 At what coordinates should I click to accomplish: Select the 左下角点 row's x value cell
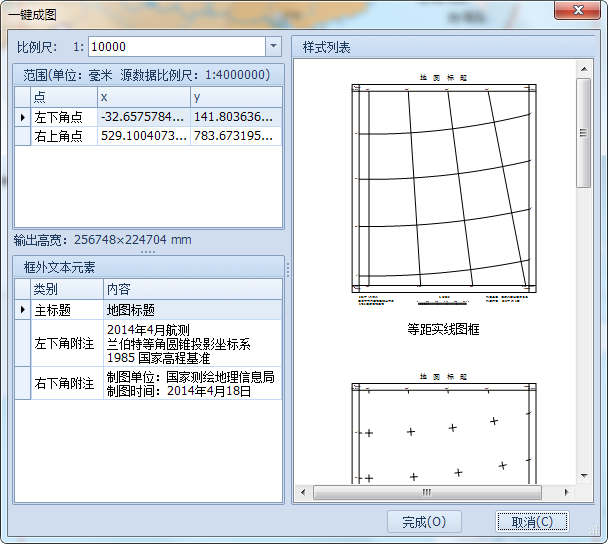(143, 117)
